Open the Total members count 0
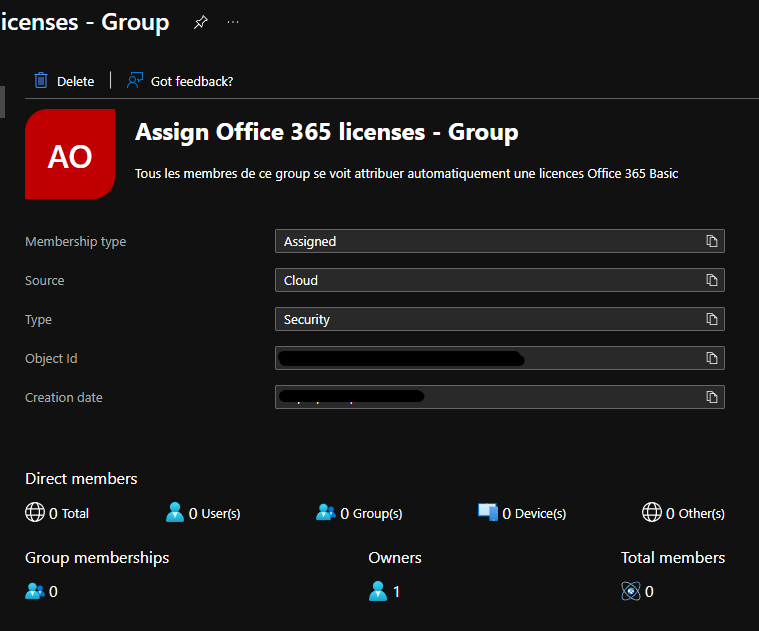The height and width of the screenshot is (631, 759). click(649, 591)
